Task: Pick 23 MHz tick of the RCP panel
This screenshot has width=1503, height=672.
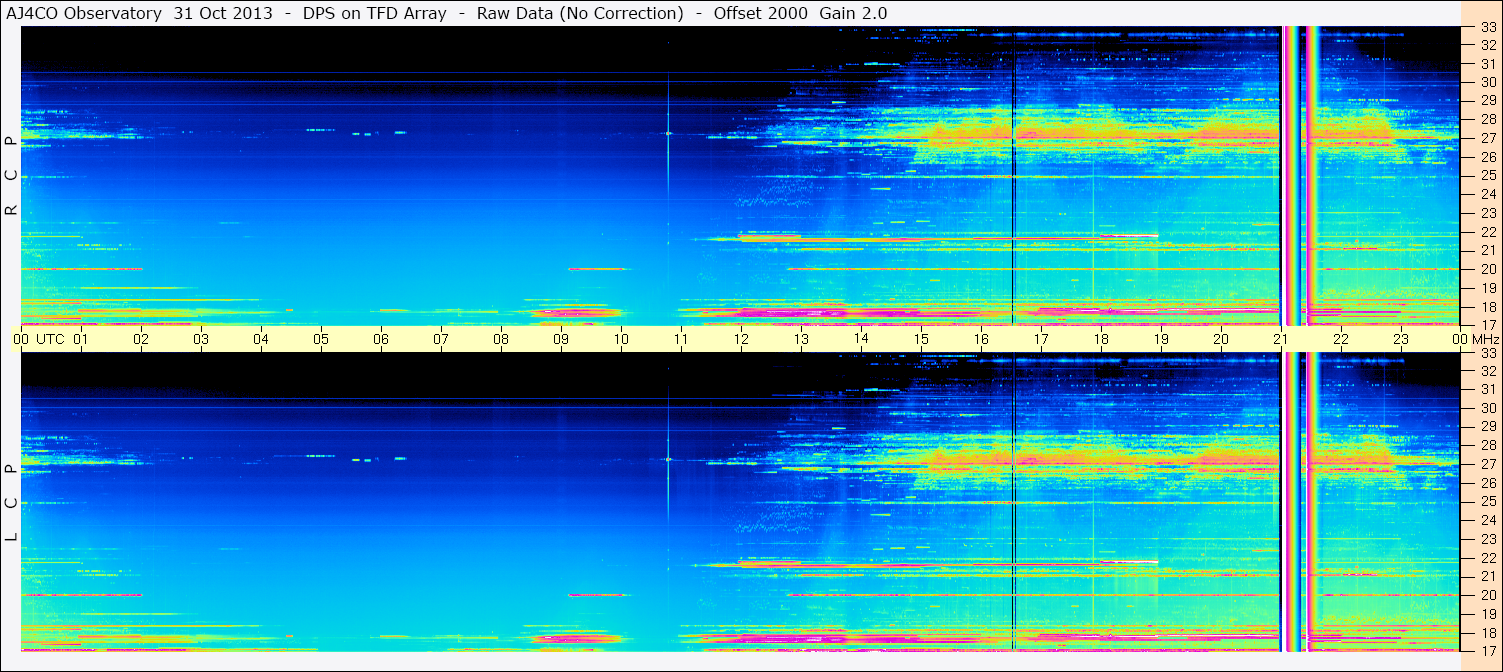Action: (x=1488, y=213)
